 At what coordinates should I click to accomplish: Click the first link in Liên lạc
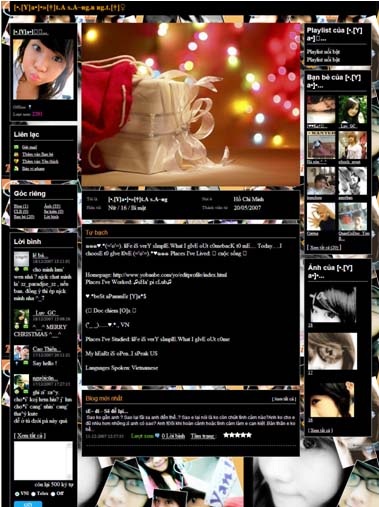29,147
